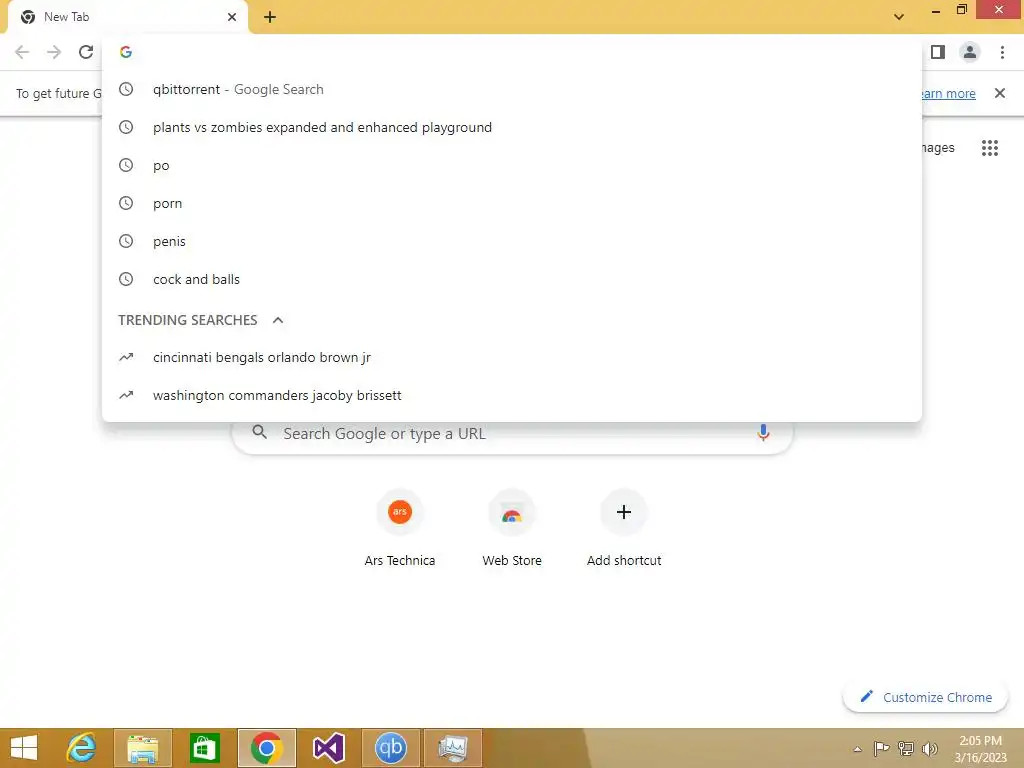Open Visual Studio from taskbar

328,748
